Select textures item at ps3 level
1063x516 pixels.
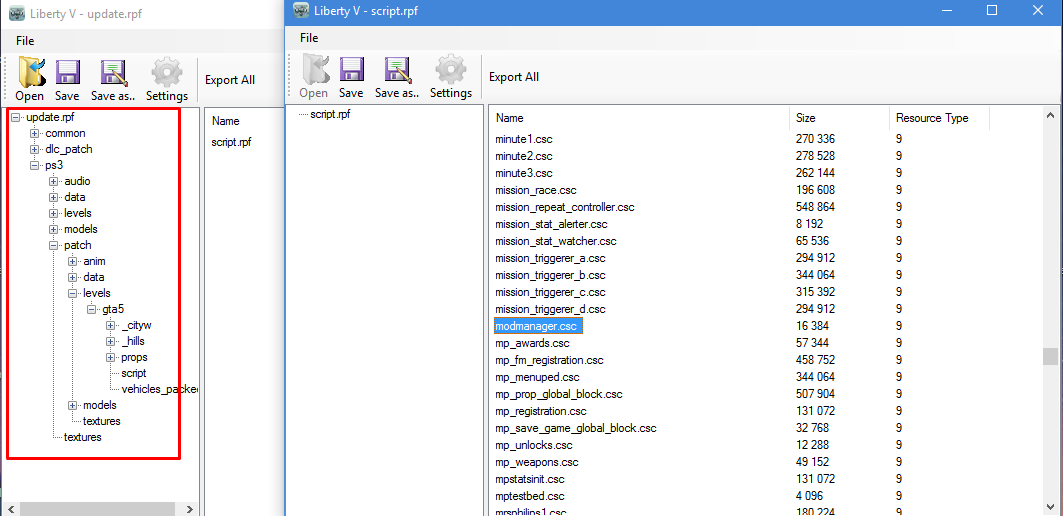click(83, 437)
